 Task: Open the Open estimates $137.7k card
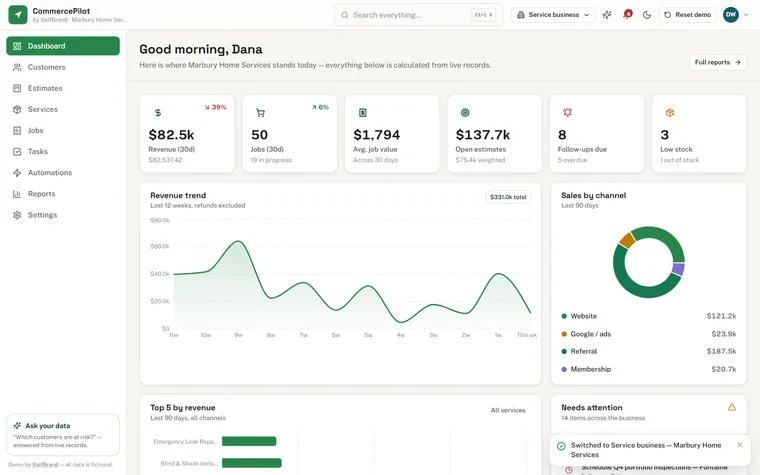pyautogui.click(x=494, y=133)
